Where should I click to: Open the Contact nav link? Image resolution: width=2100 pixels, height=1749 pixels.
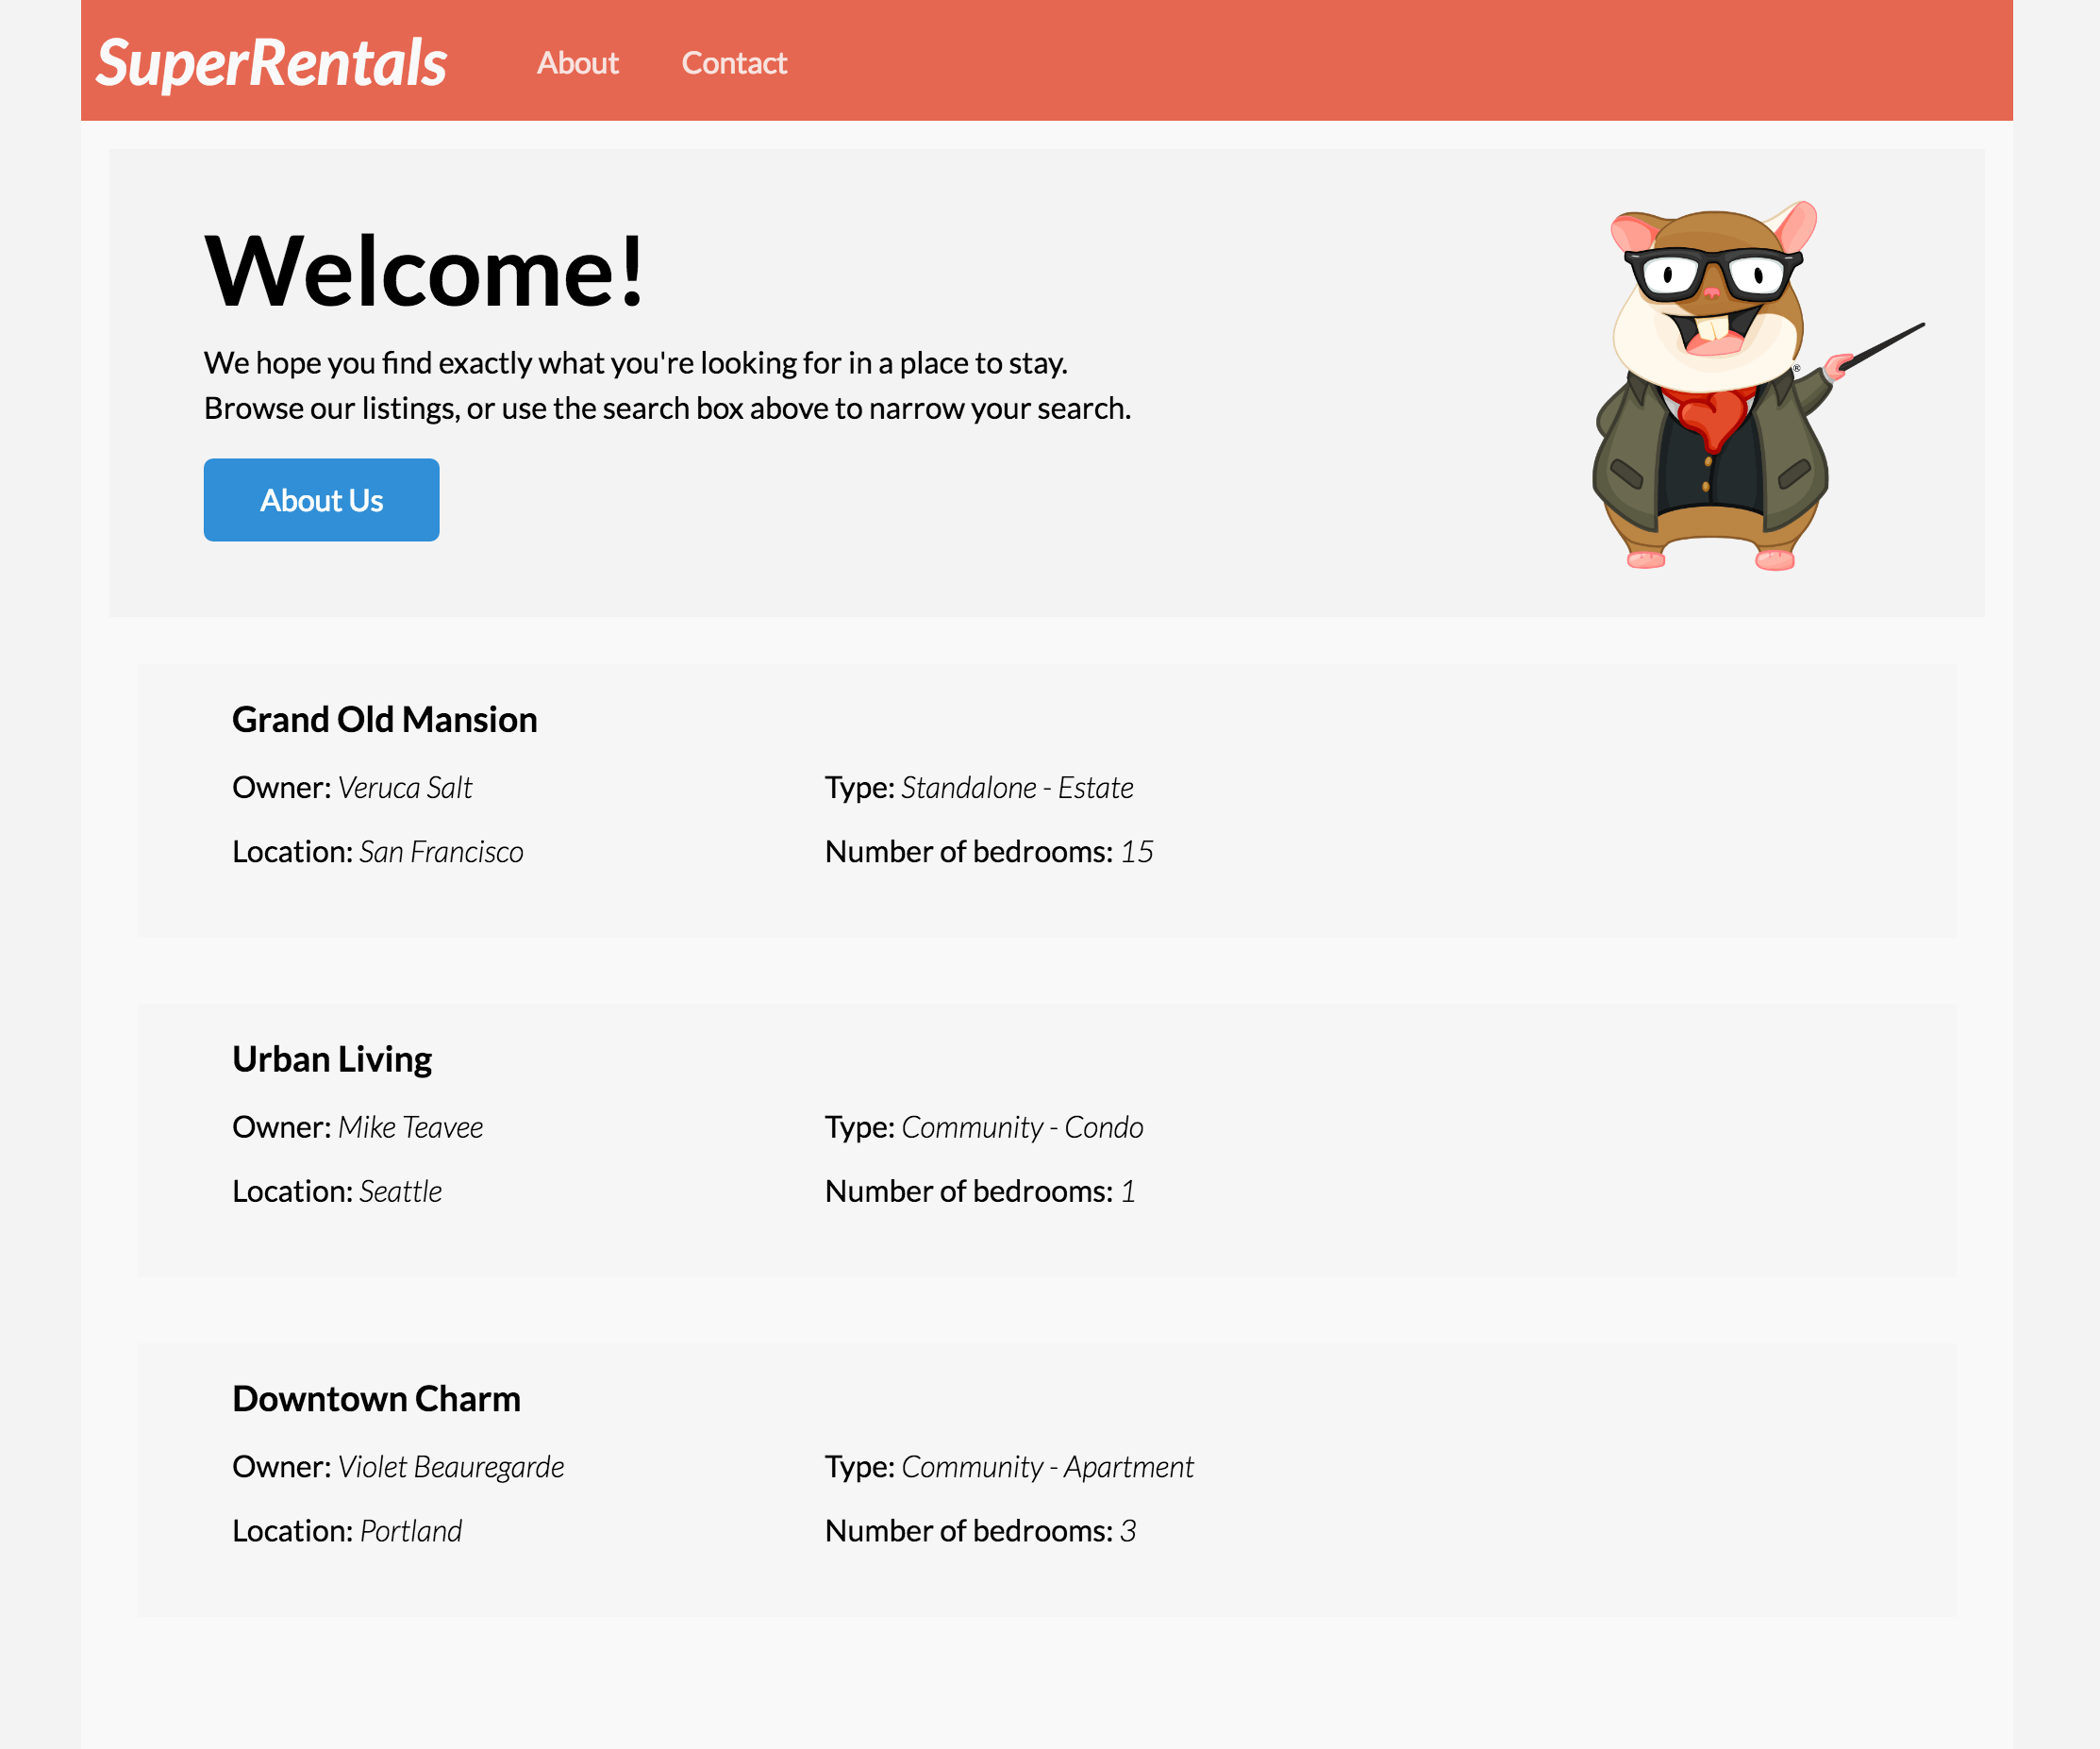734,63
